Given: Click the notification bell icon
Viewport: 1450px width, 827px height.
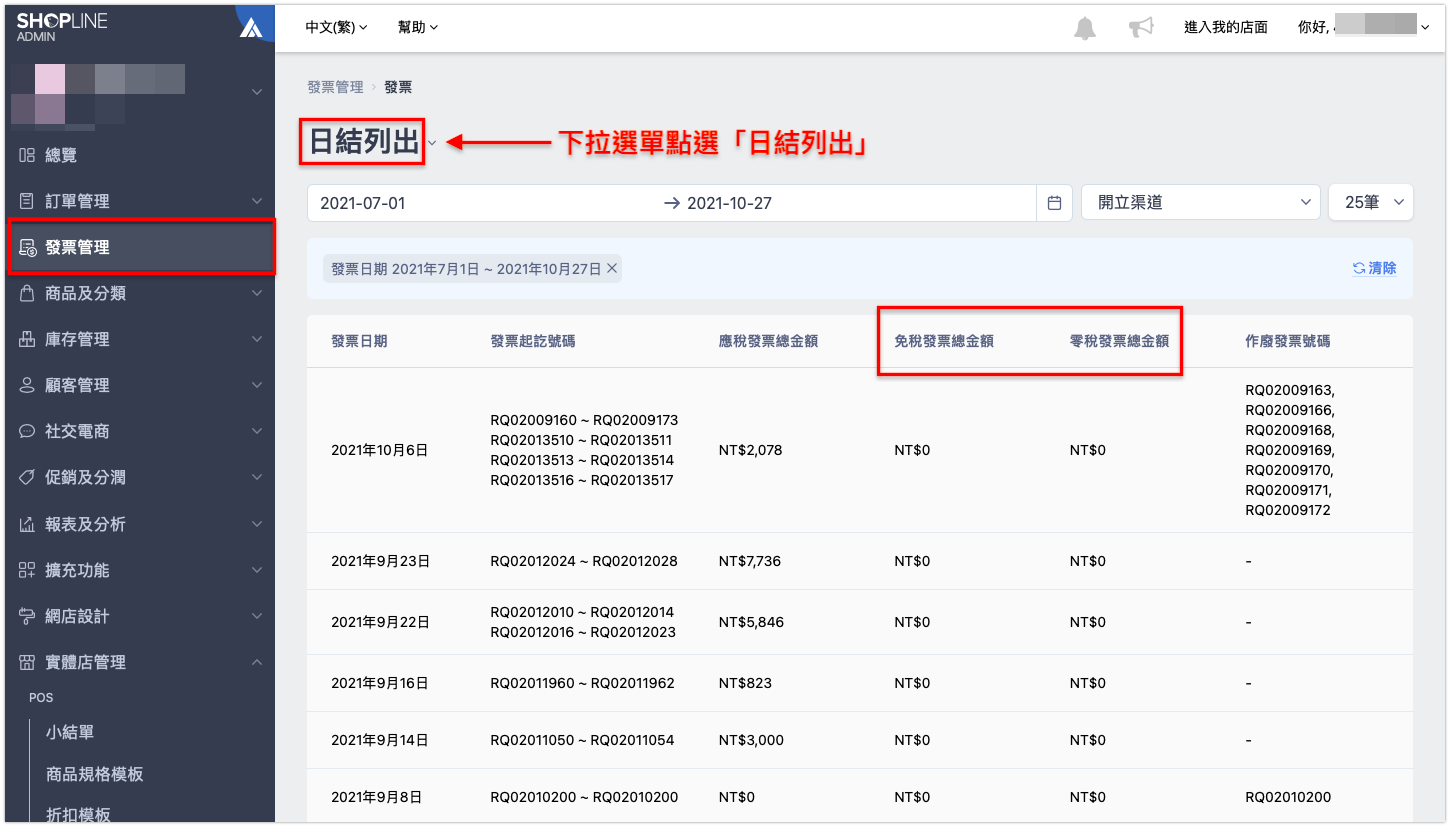Looking at the screenshot, I should tap(1085, 28).
